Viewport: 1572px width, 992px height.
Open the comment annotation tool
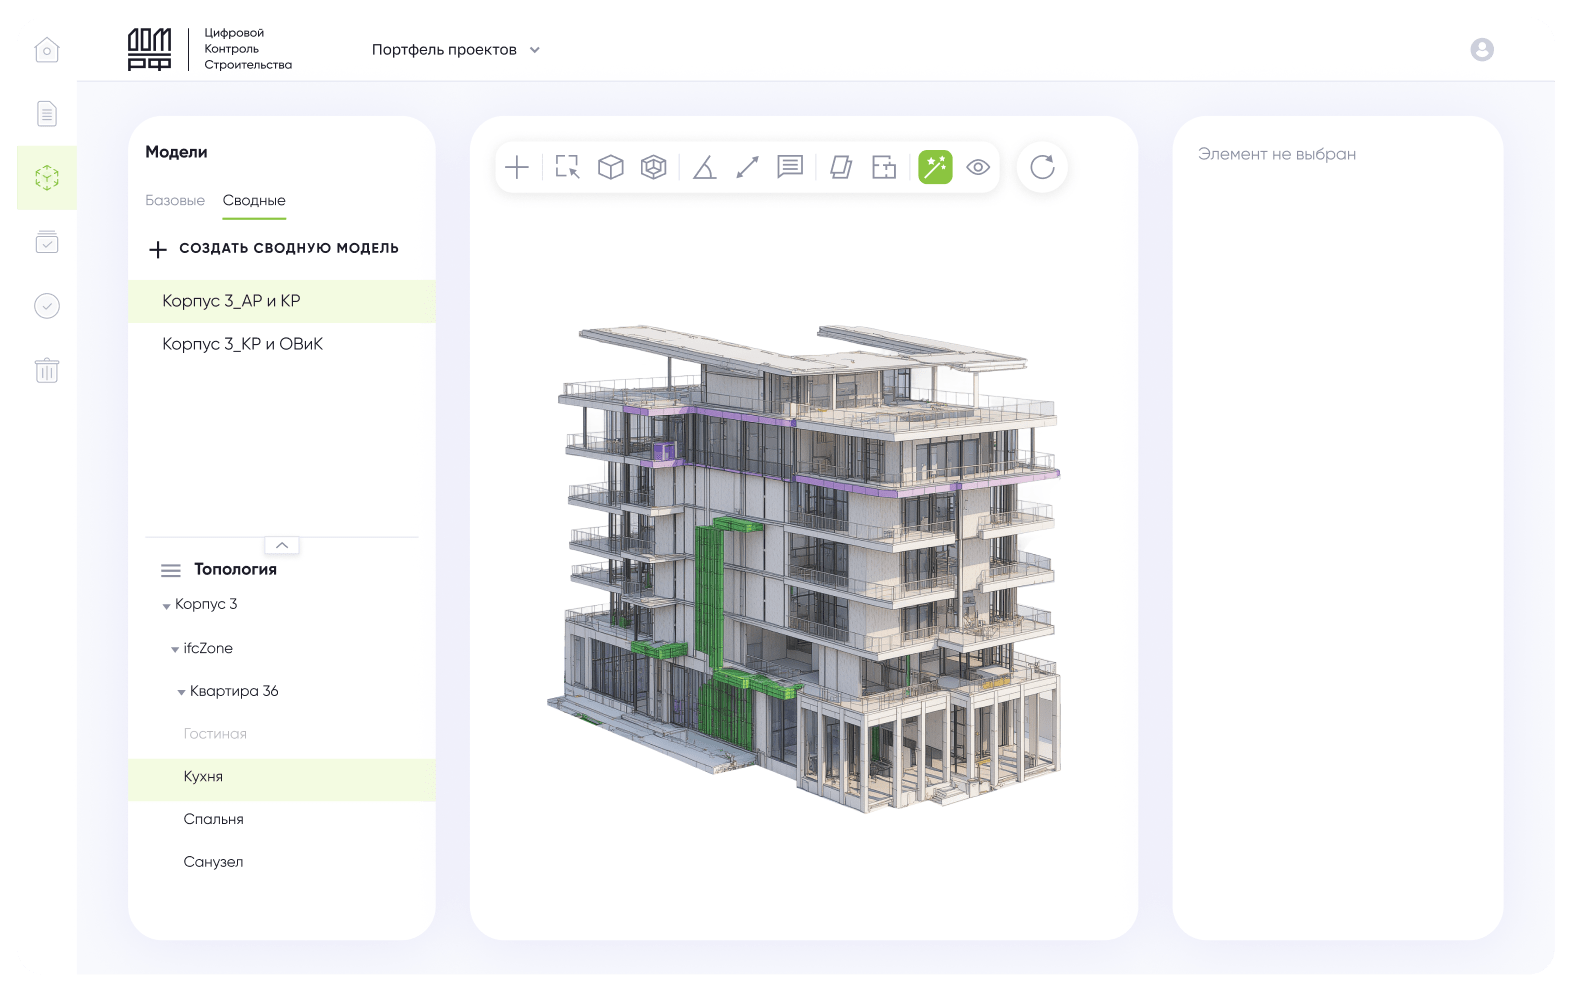coord(790,167)
